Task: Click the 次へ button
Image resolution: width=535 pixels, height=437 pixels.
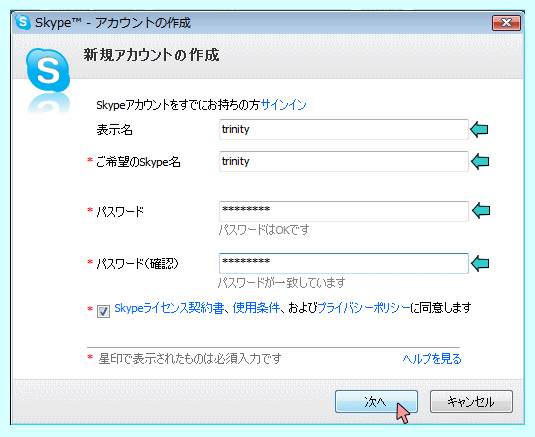Action: [376, 402]
